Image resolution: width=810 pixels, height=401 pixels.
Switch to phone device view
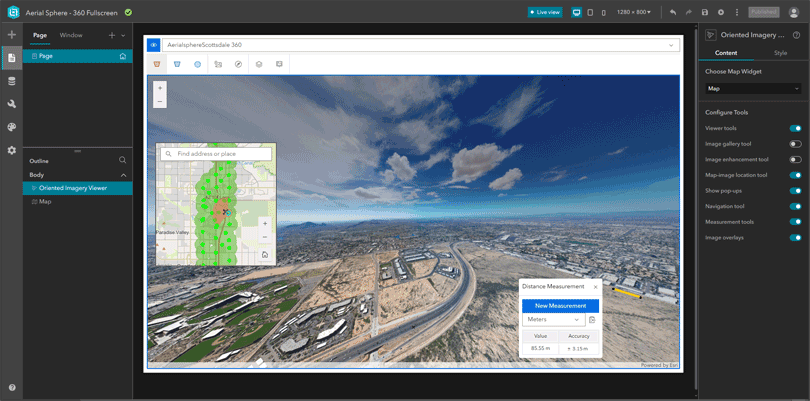click(603, 12)
